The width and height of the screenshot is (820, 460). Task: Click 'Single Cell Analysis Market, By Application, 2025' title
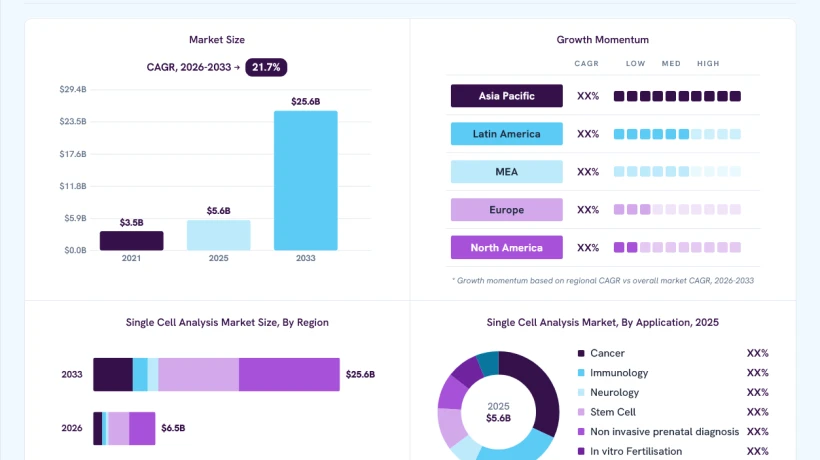tap(602, 323)
